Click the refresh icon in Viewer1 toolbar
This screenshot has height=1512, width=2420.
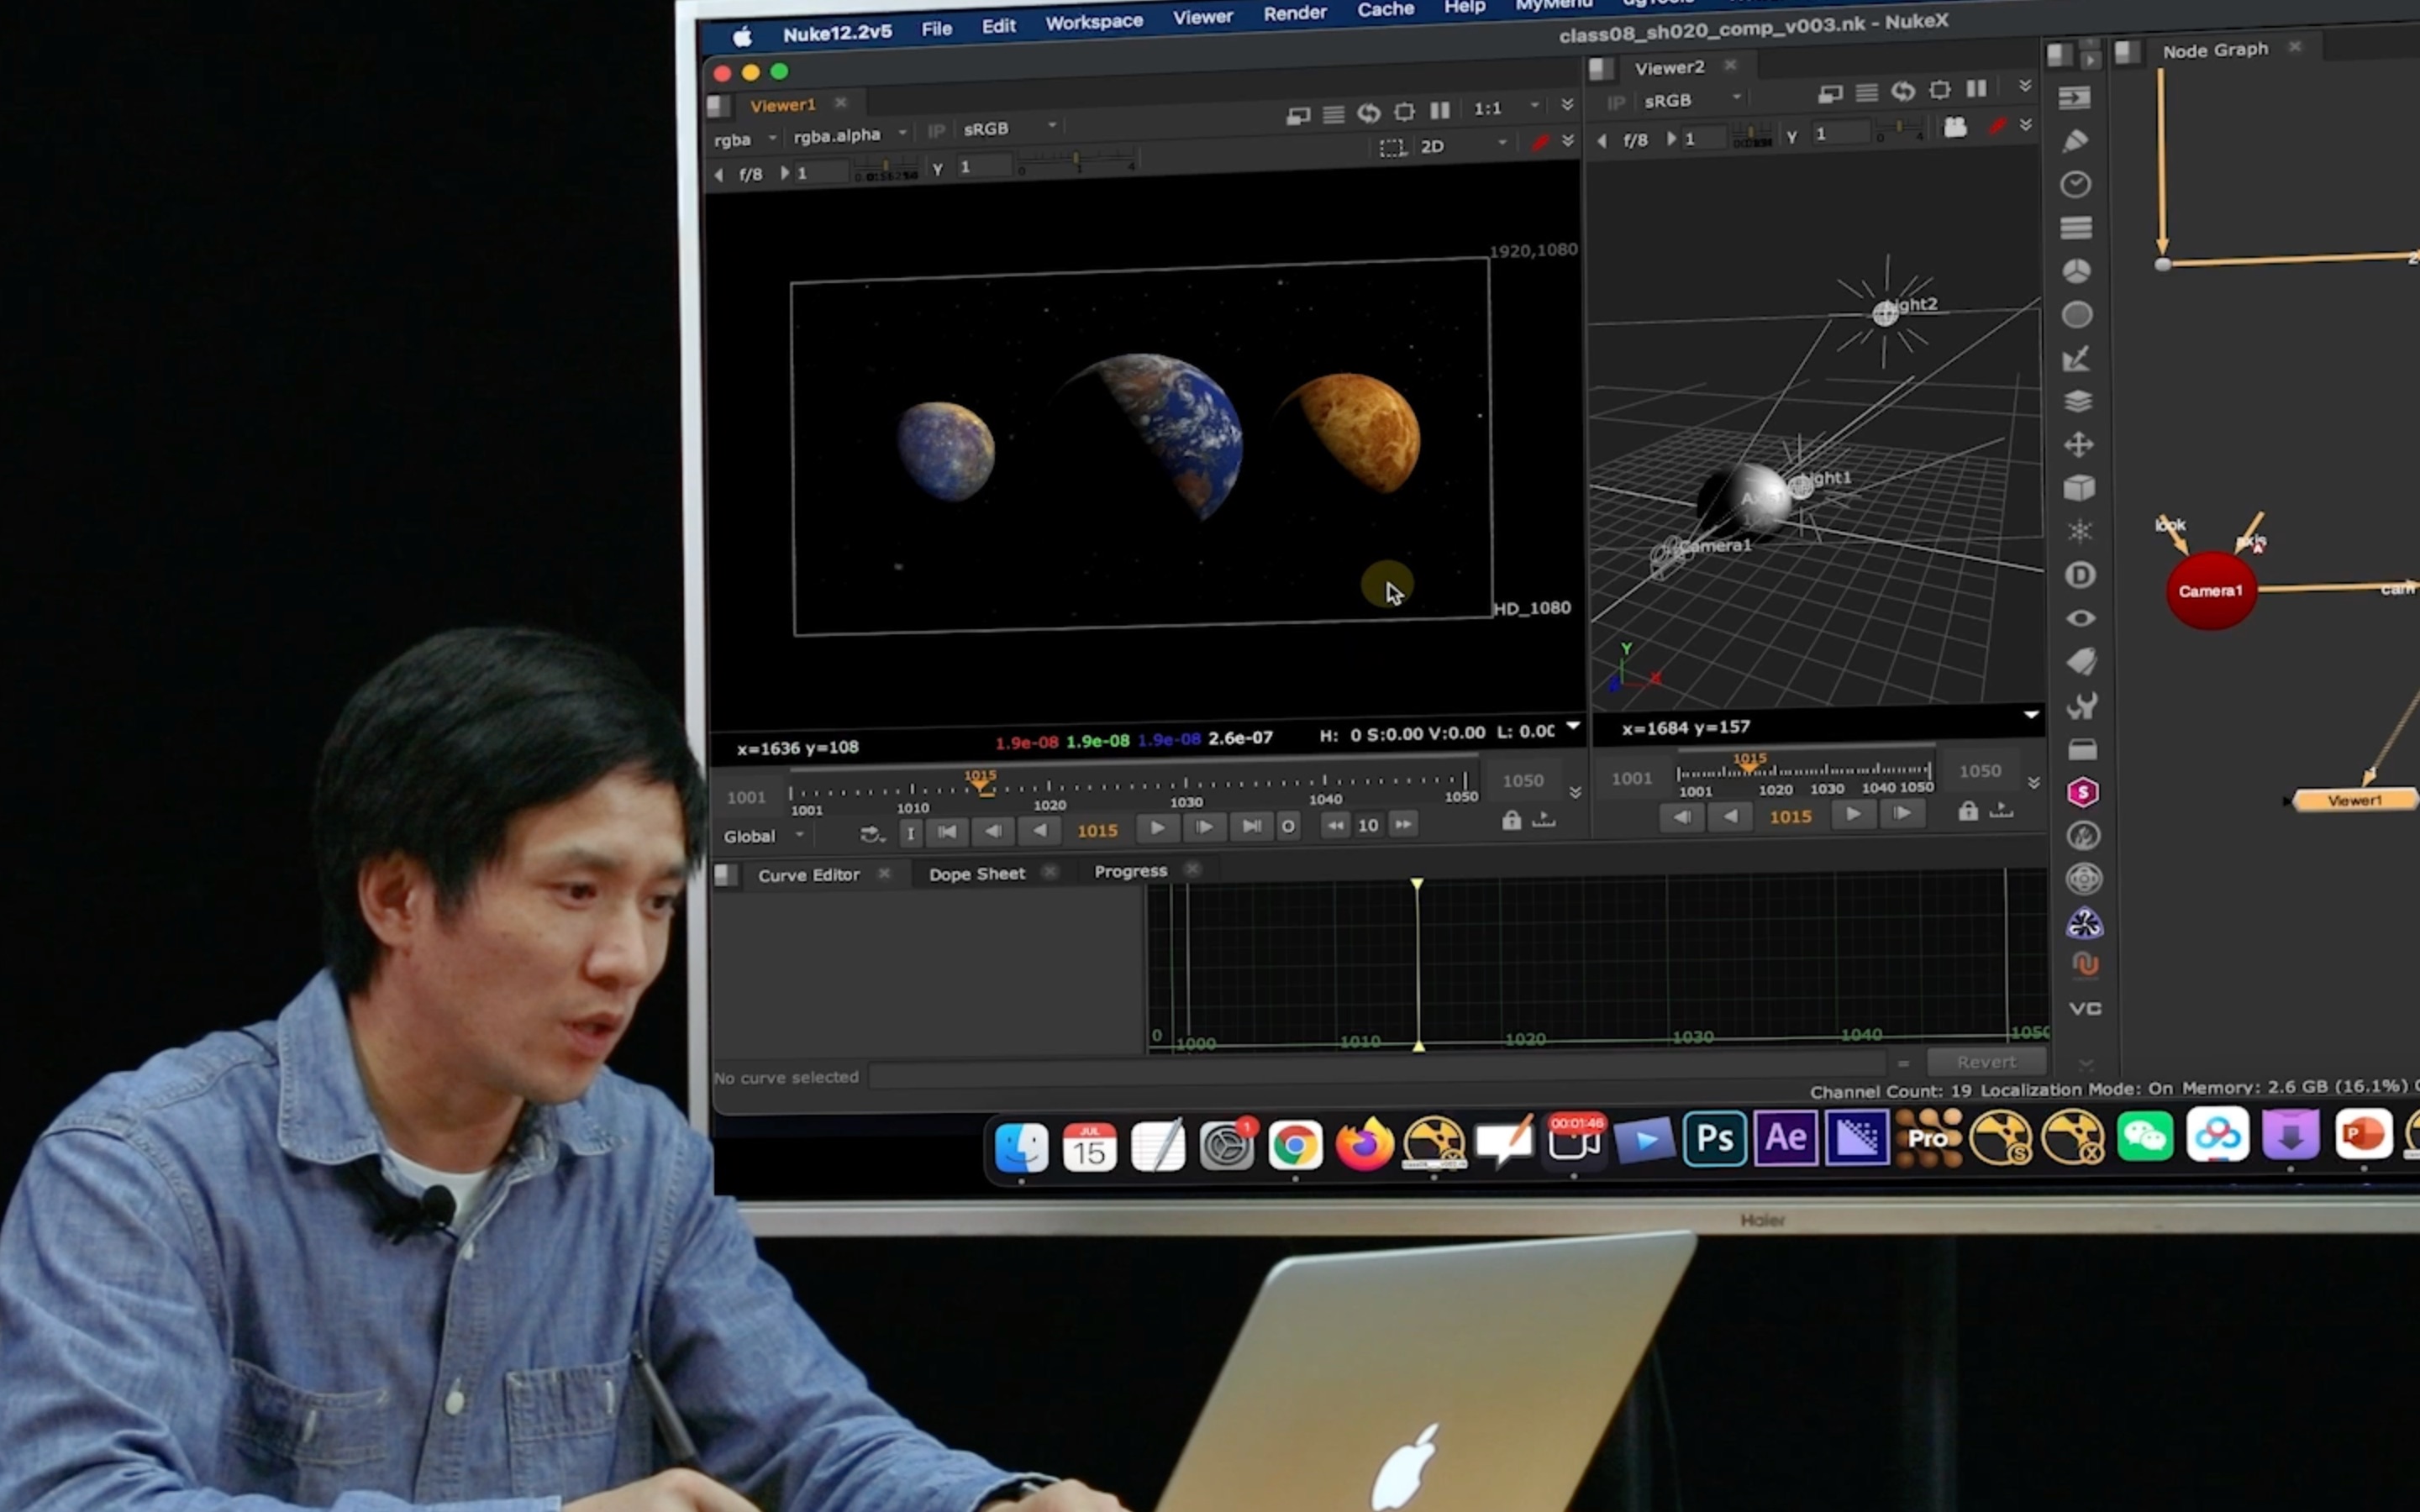click(1368, 113)
